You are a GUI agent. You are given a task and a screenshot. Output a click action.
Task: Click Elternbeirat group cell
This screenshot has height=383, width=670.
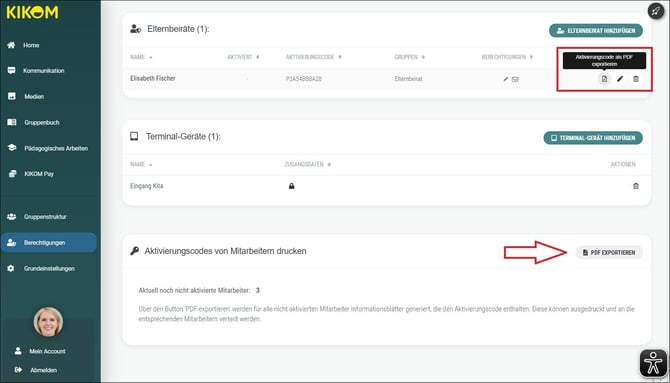(x=408, y=79)
